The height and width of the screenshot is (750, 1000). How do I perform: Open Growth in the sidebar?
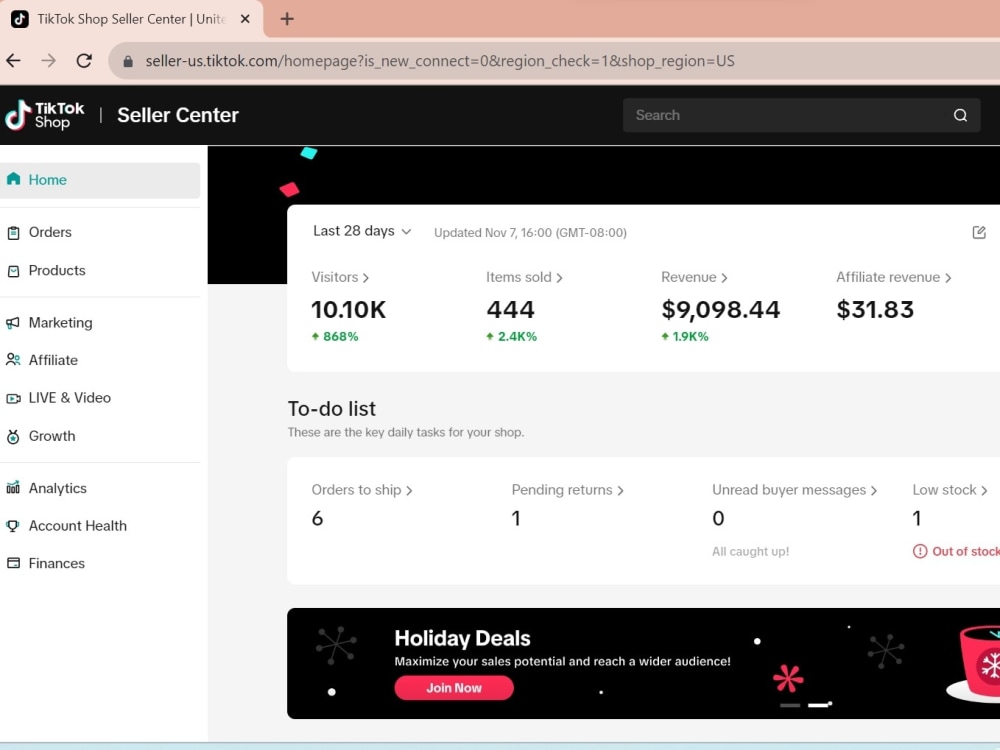100,436
